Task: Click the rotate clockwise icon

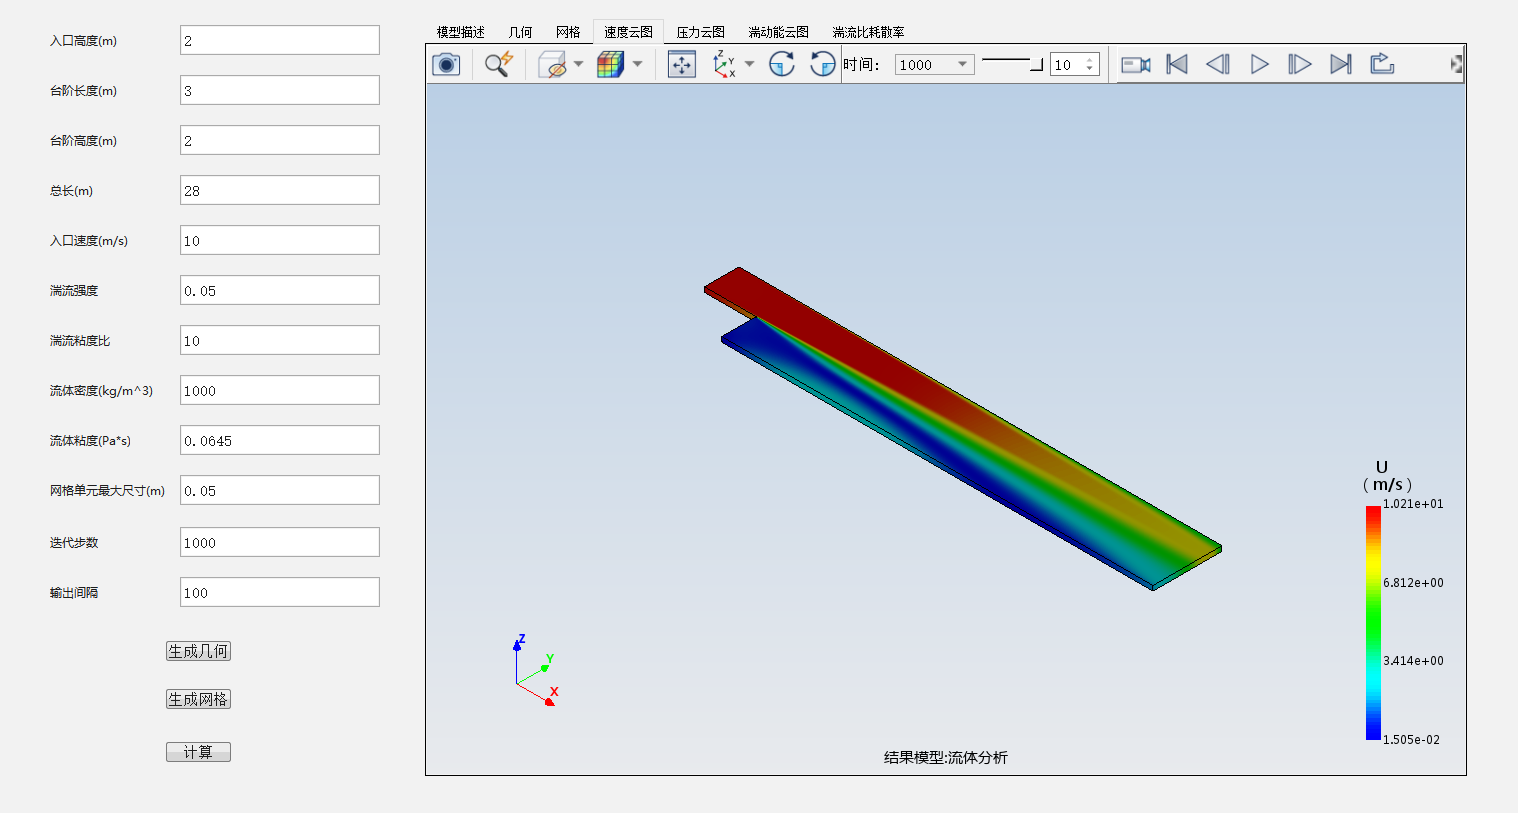Action: click(782, 65)
